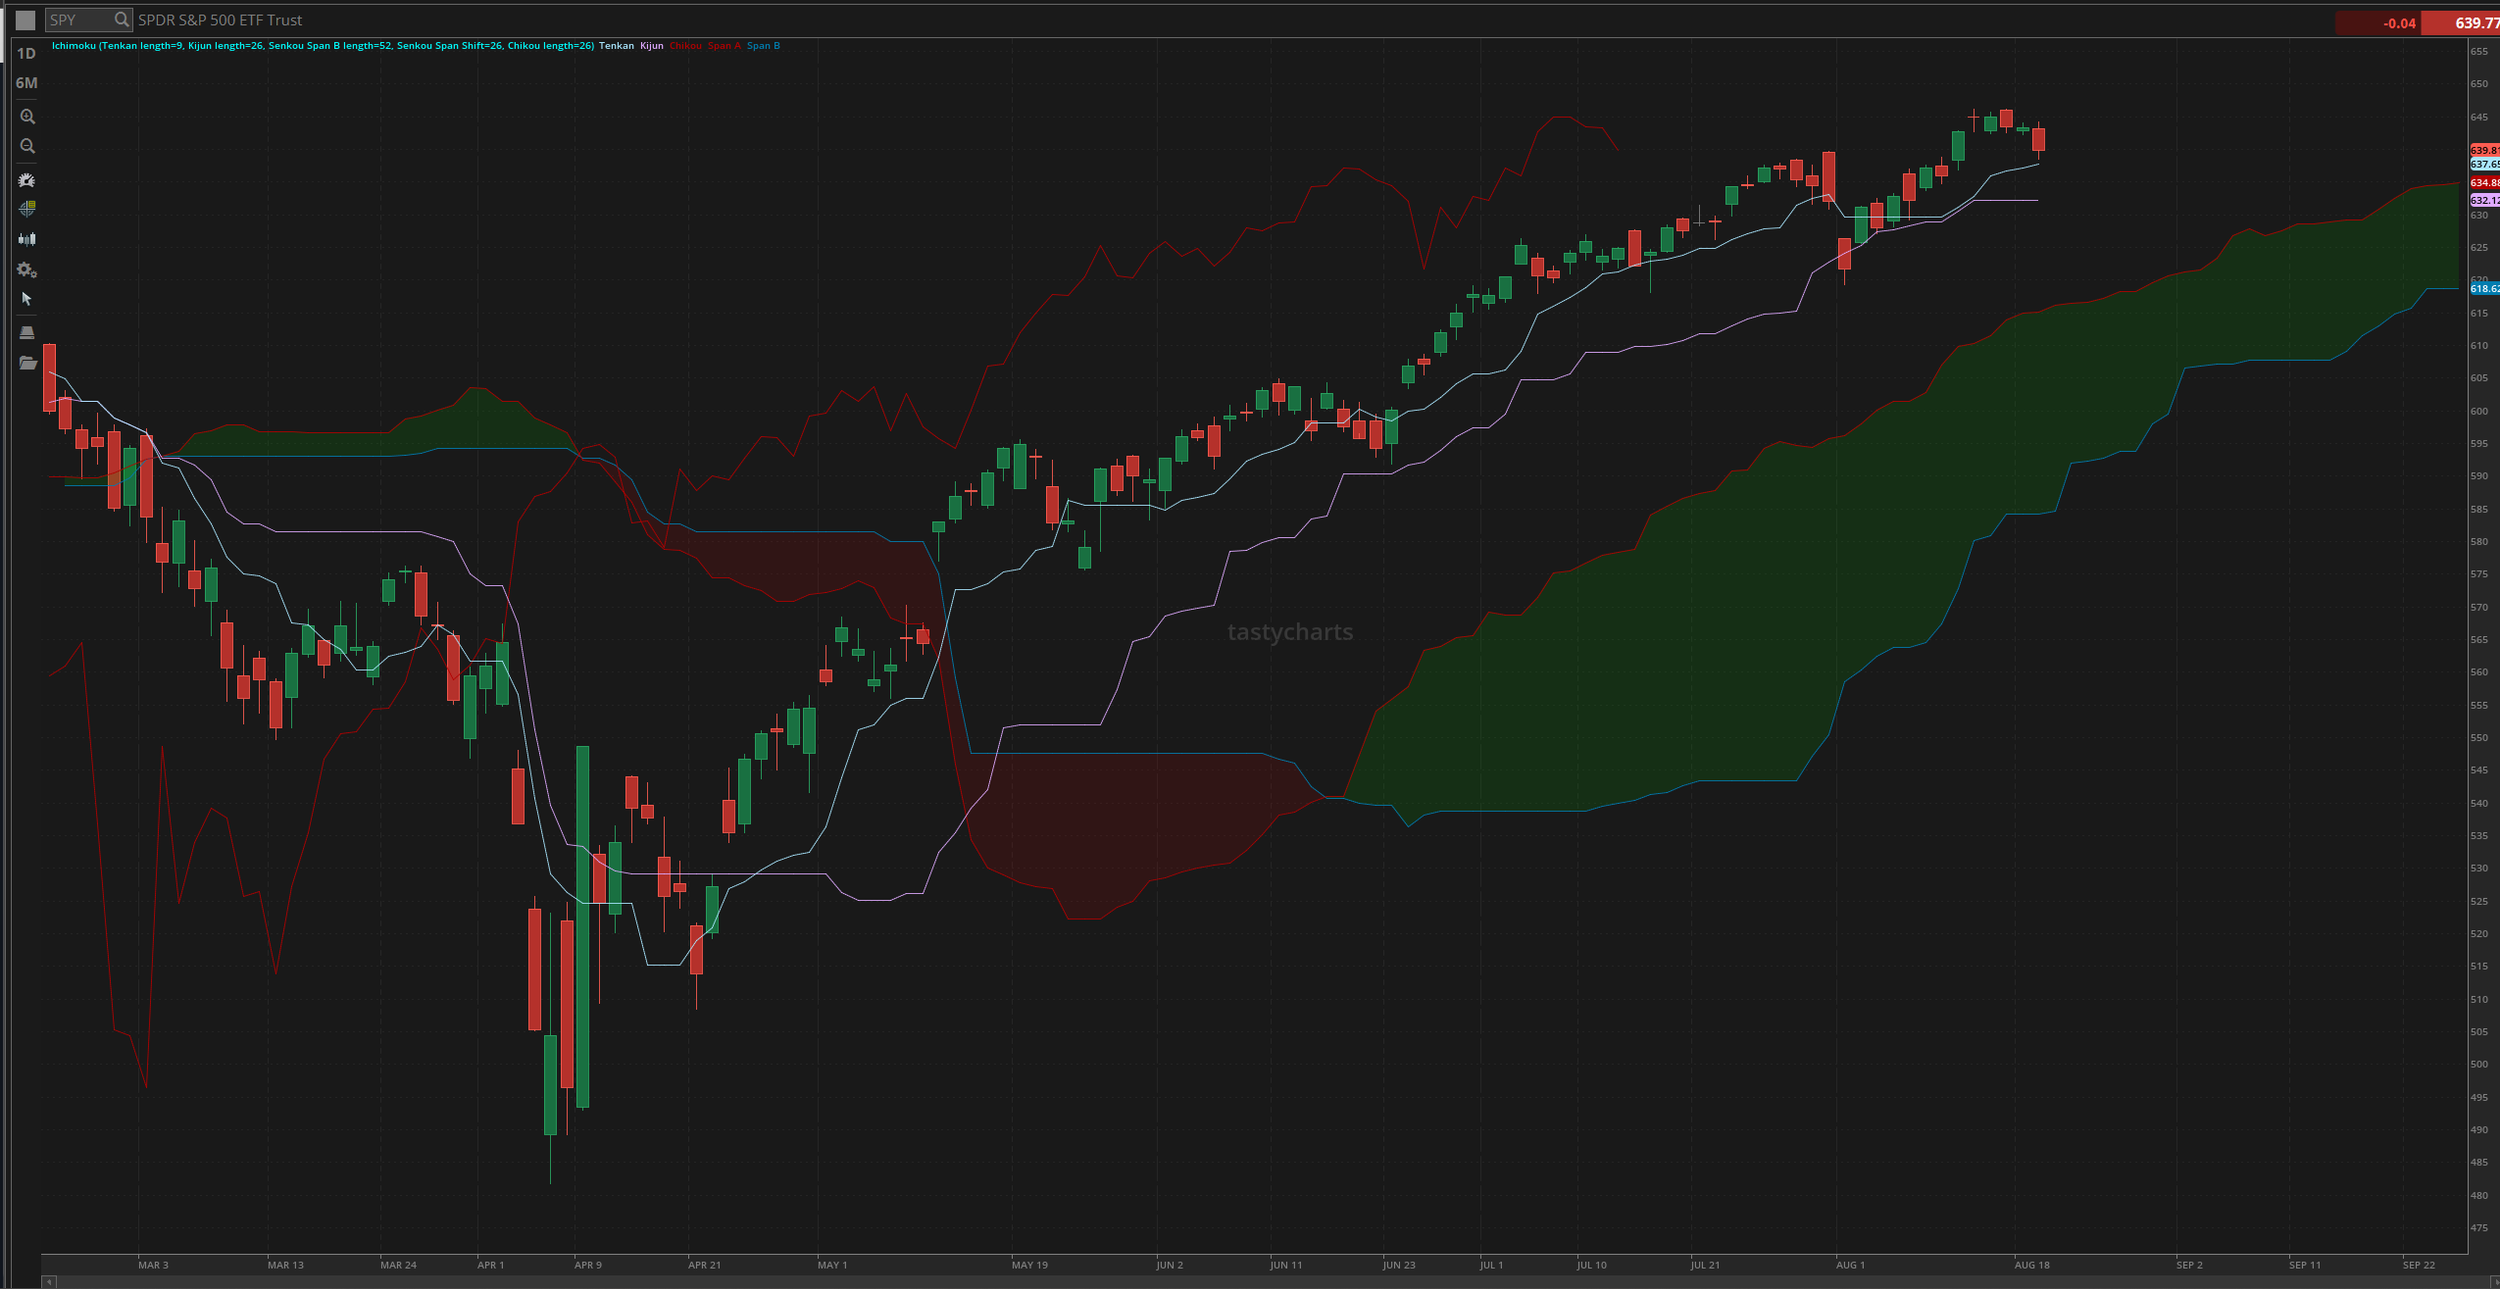
Task: Click the bottom scrollbar left arrow
Action: pos(49,1281)
